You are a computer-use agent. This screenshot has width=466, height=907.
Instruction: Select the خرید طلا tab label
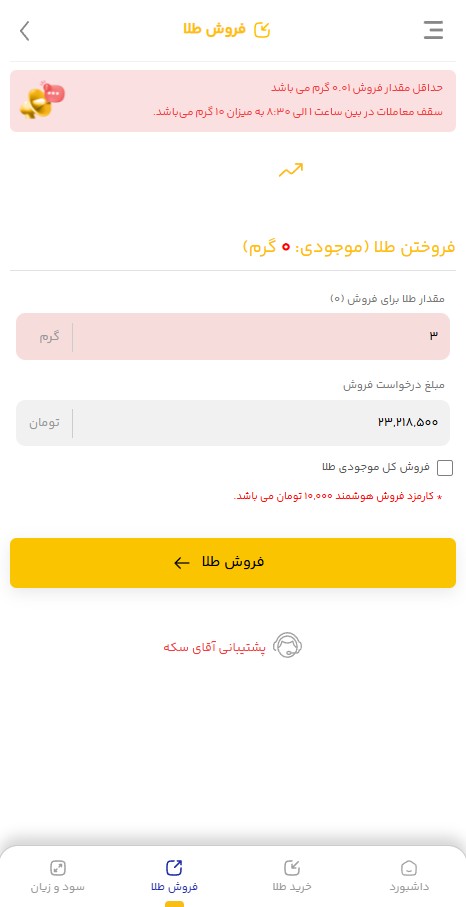coord(292,887)
